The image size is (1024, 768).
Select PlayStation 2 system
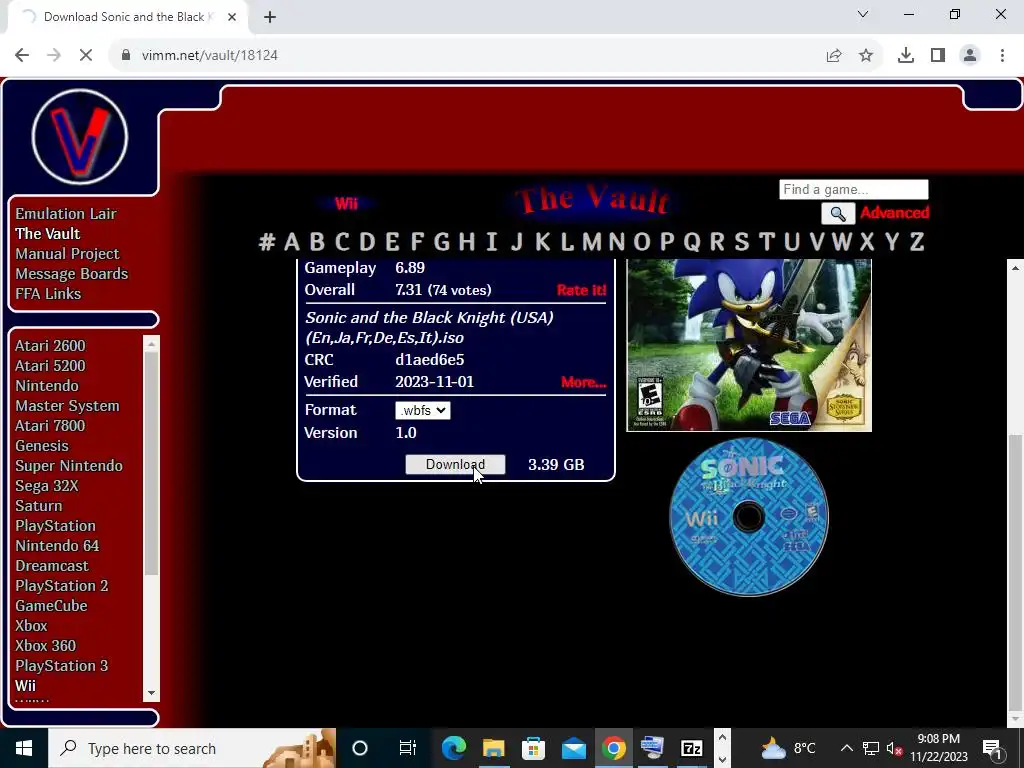point(61,586)
